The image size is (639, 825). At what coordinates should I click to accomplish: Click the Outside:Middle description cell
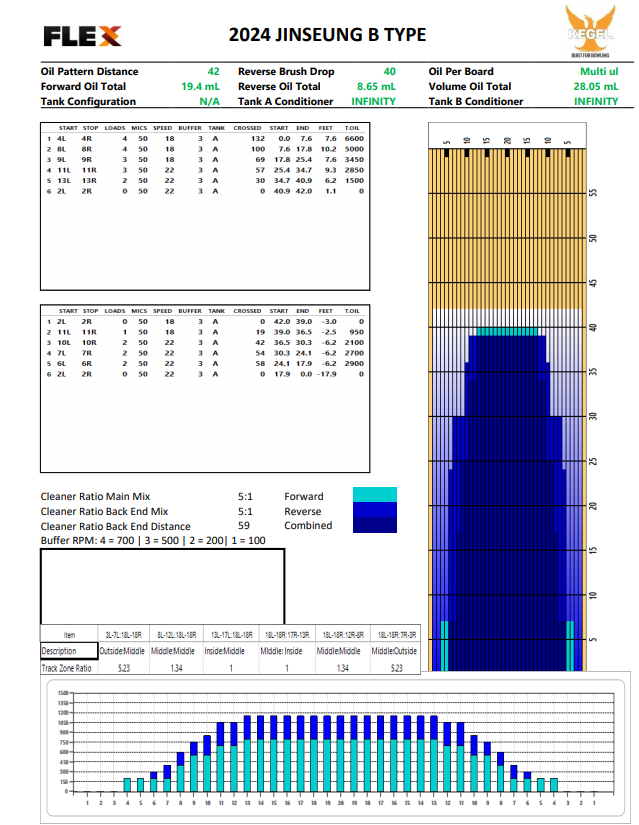pos(122,651)
